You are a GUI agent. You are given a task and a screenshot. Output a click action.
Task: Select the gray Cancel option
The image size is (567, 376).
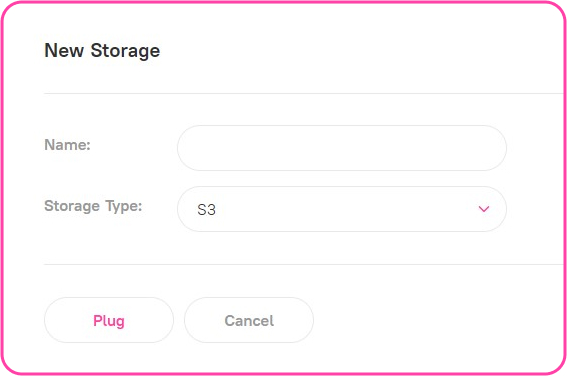click(x=249, y=320)
